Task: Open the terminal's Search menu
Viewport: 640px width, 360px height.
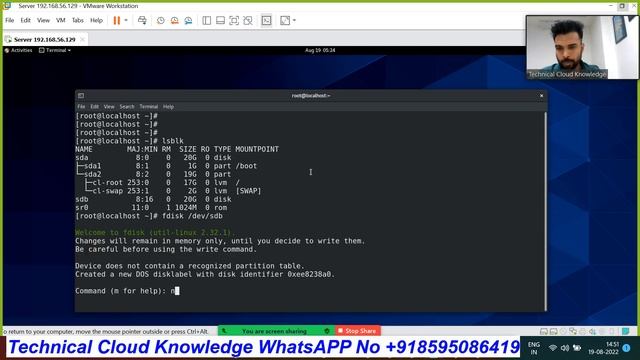Action: coord(127,107)
